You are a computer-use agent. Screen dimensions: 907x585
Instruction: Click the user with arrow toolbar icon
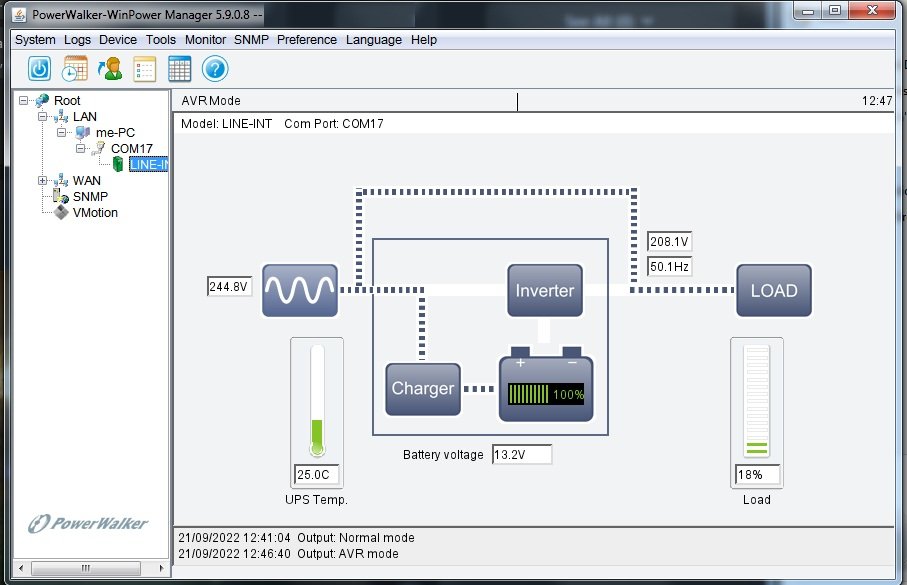(x=110, y=69)
